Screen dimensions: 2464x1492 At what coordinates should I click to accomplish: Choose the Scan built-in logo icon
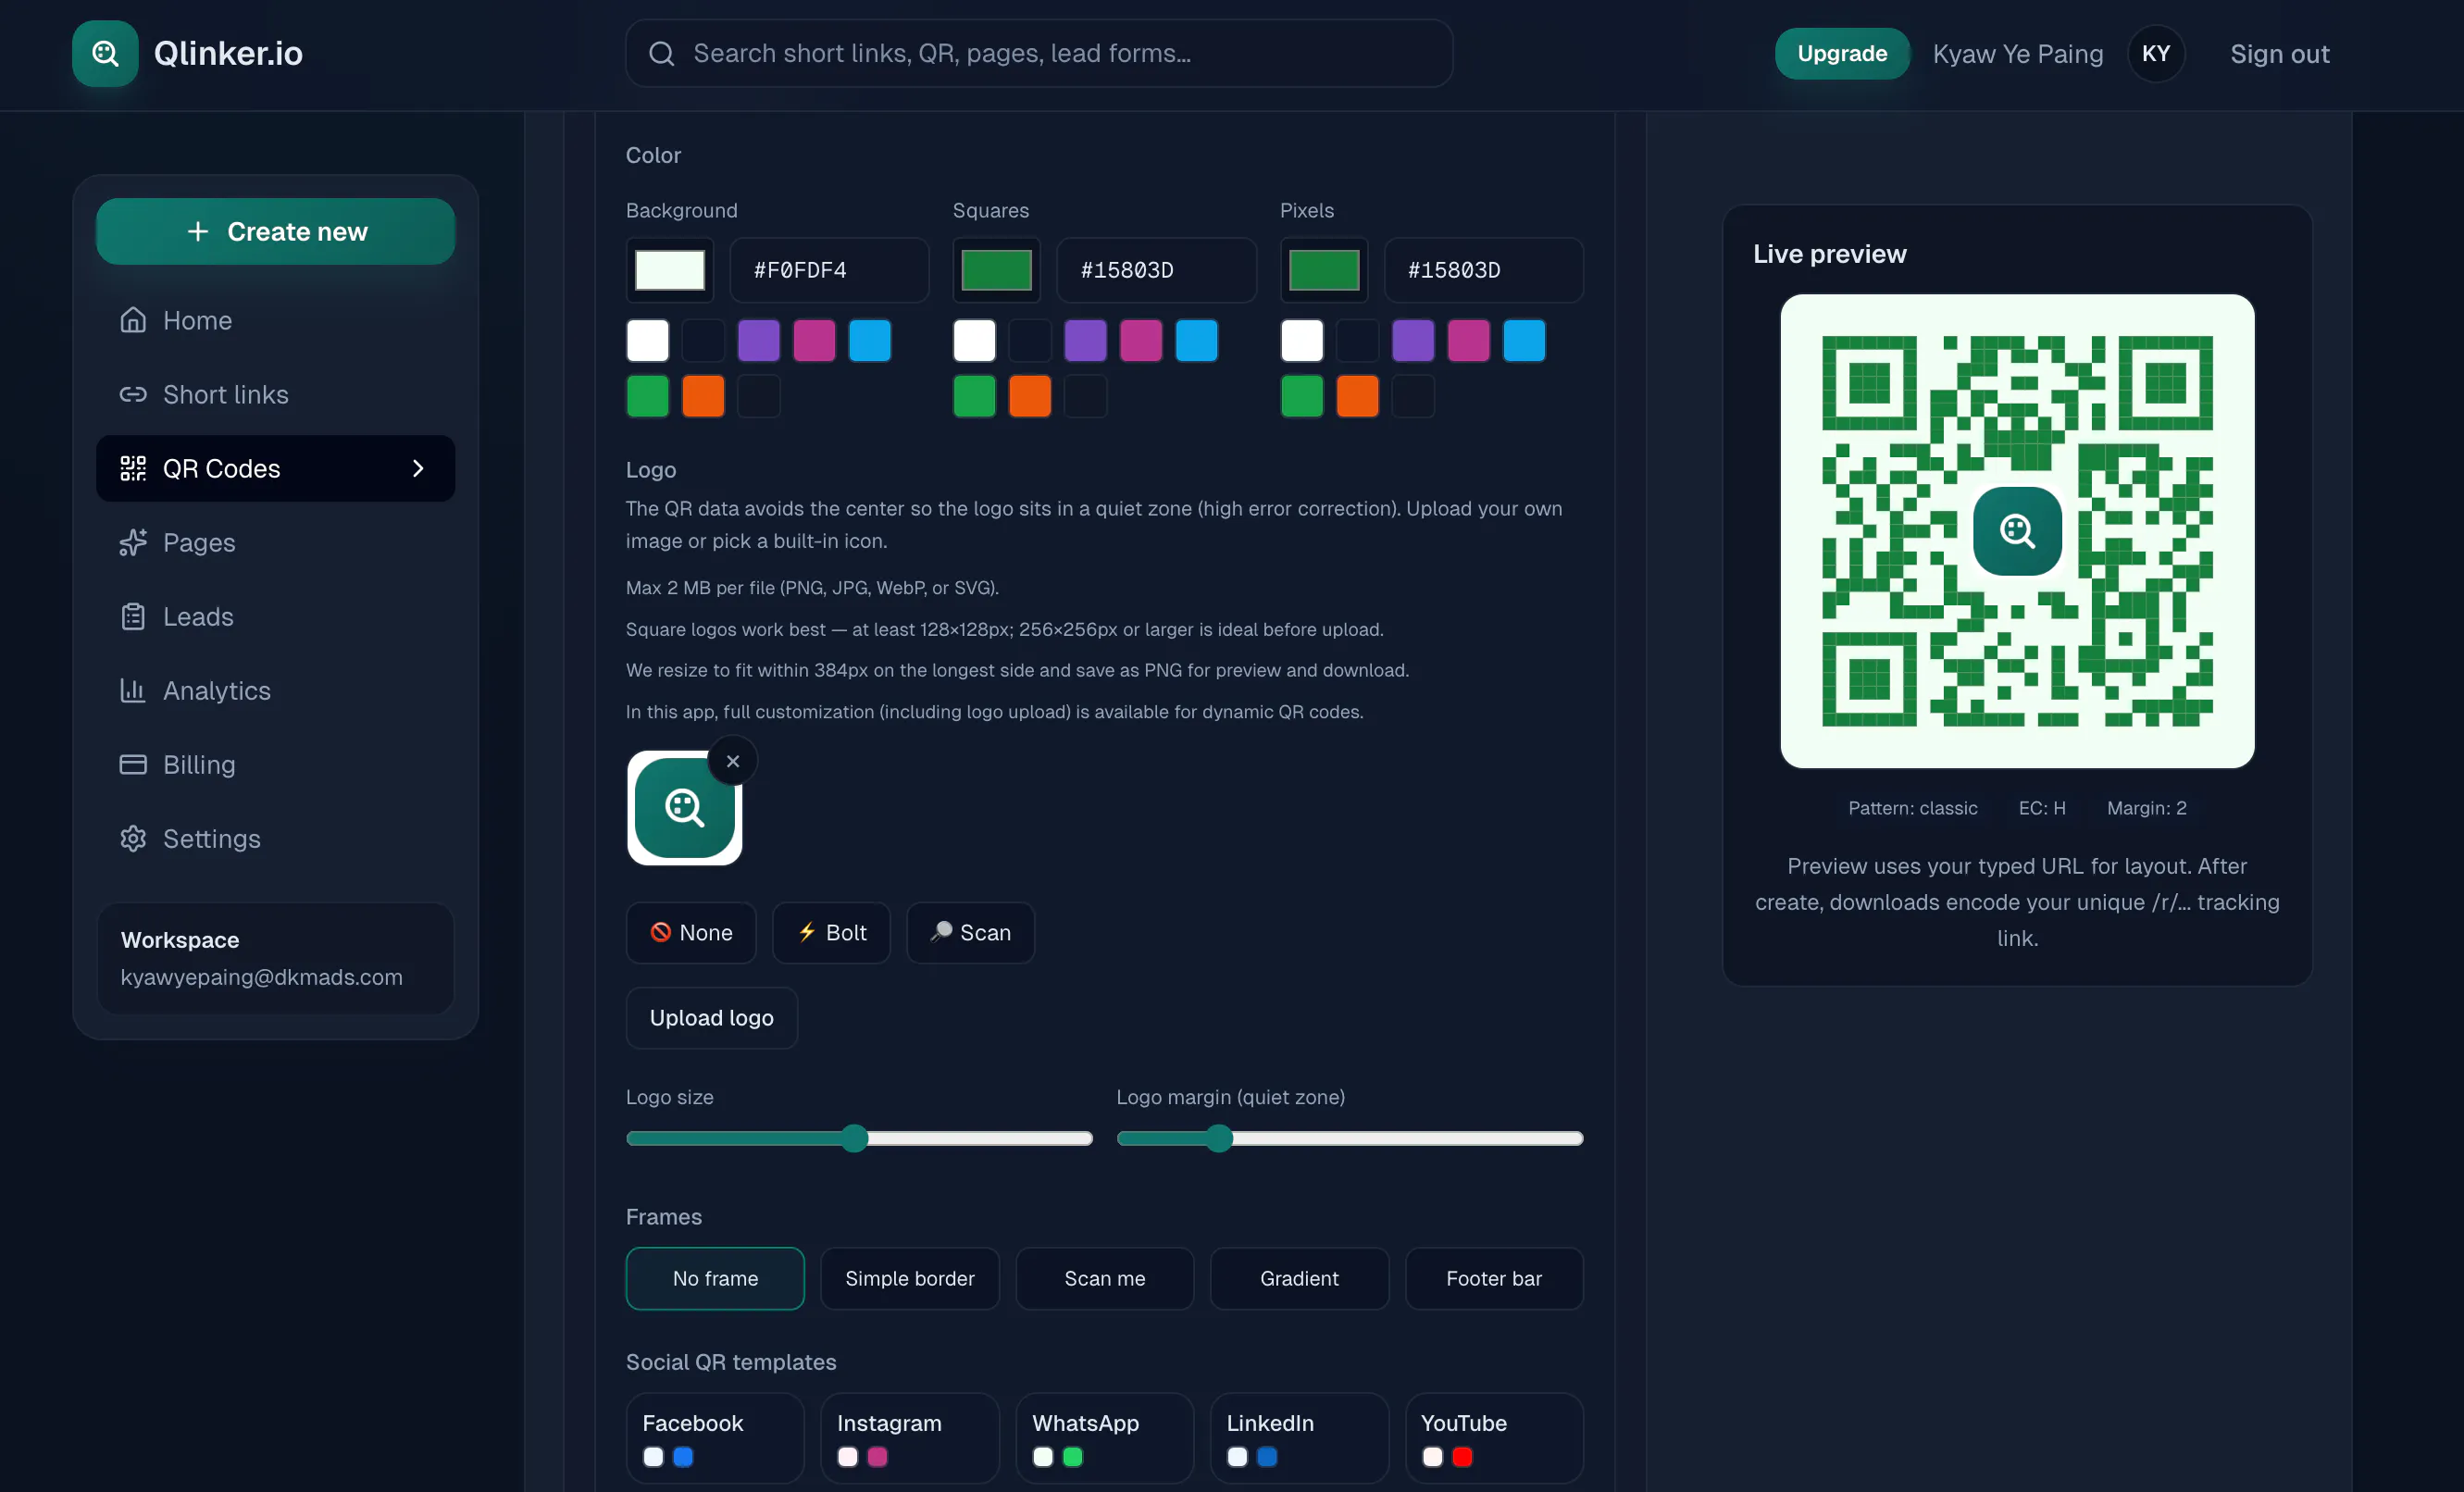click(970, 932)
